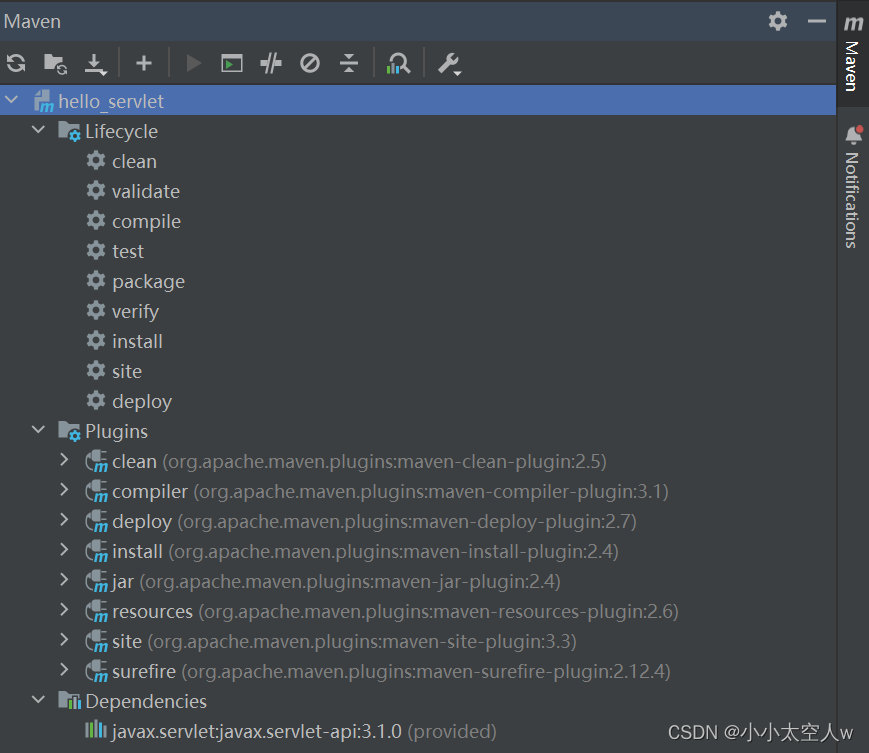Open Maven settings with the wrench icon
The image size is (869, 753).
(449, 63)
